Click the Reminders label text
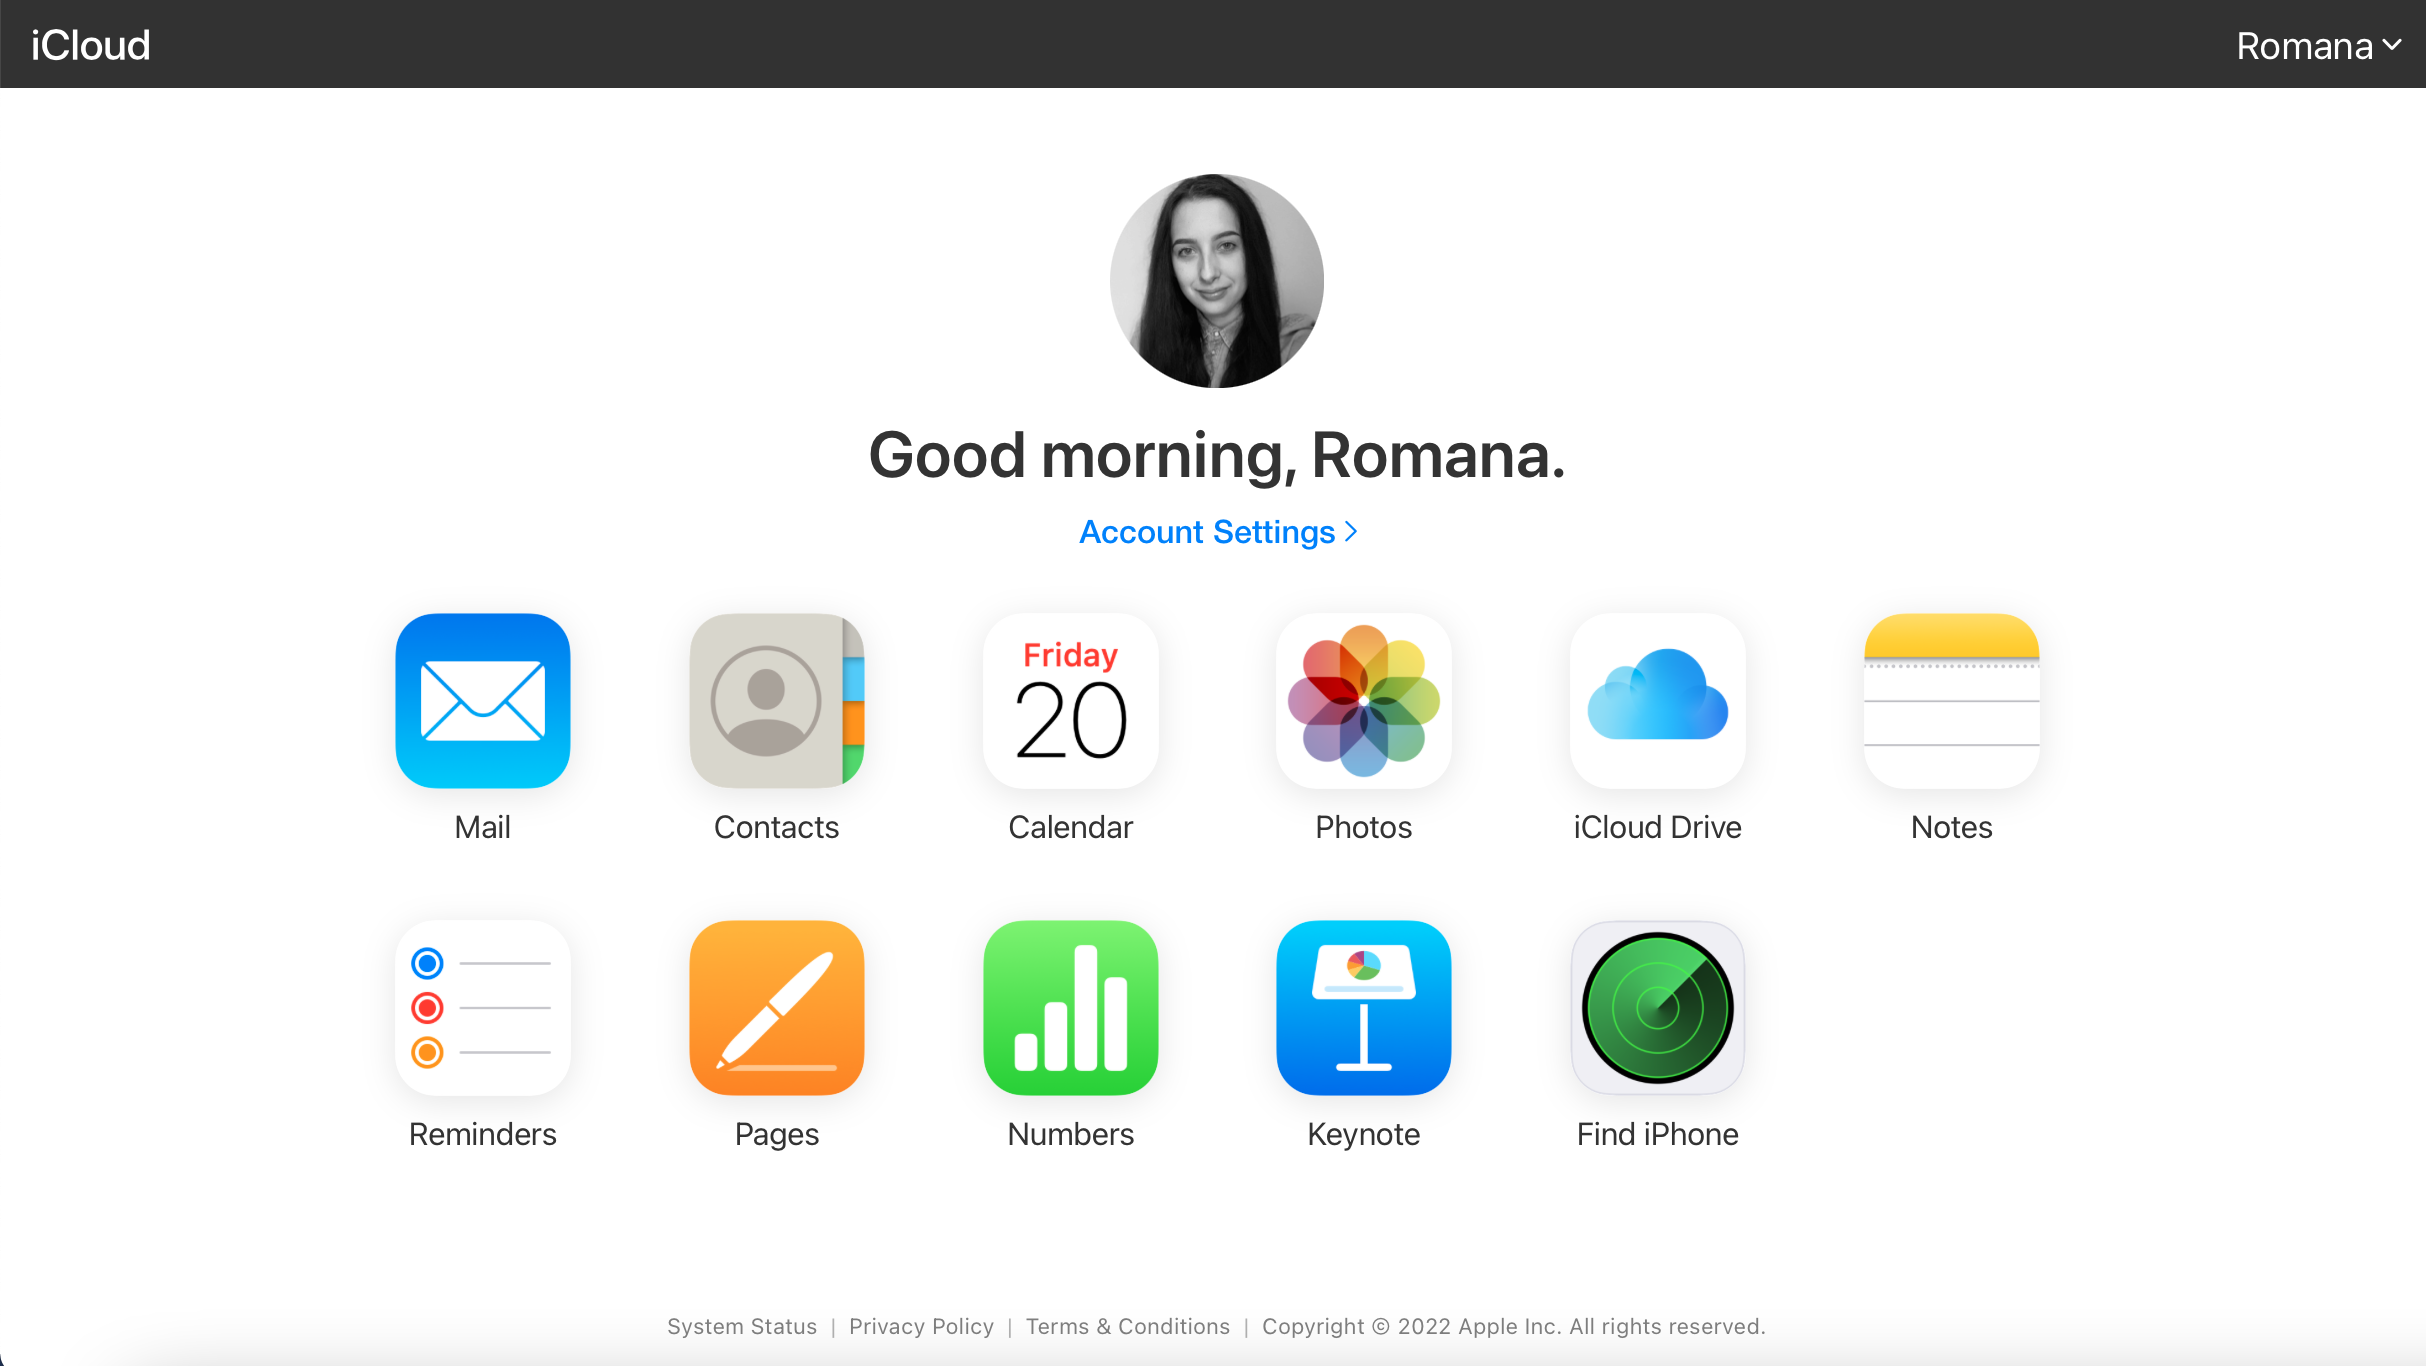The height and width of the screenshot is (1366, 2426). tap(483, 1134)
